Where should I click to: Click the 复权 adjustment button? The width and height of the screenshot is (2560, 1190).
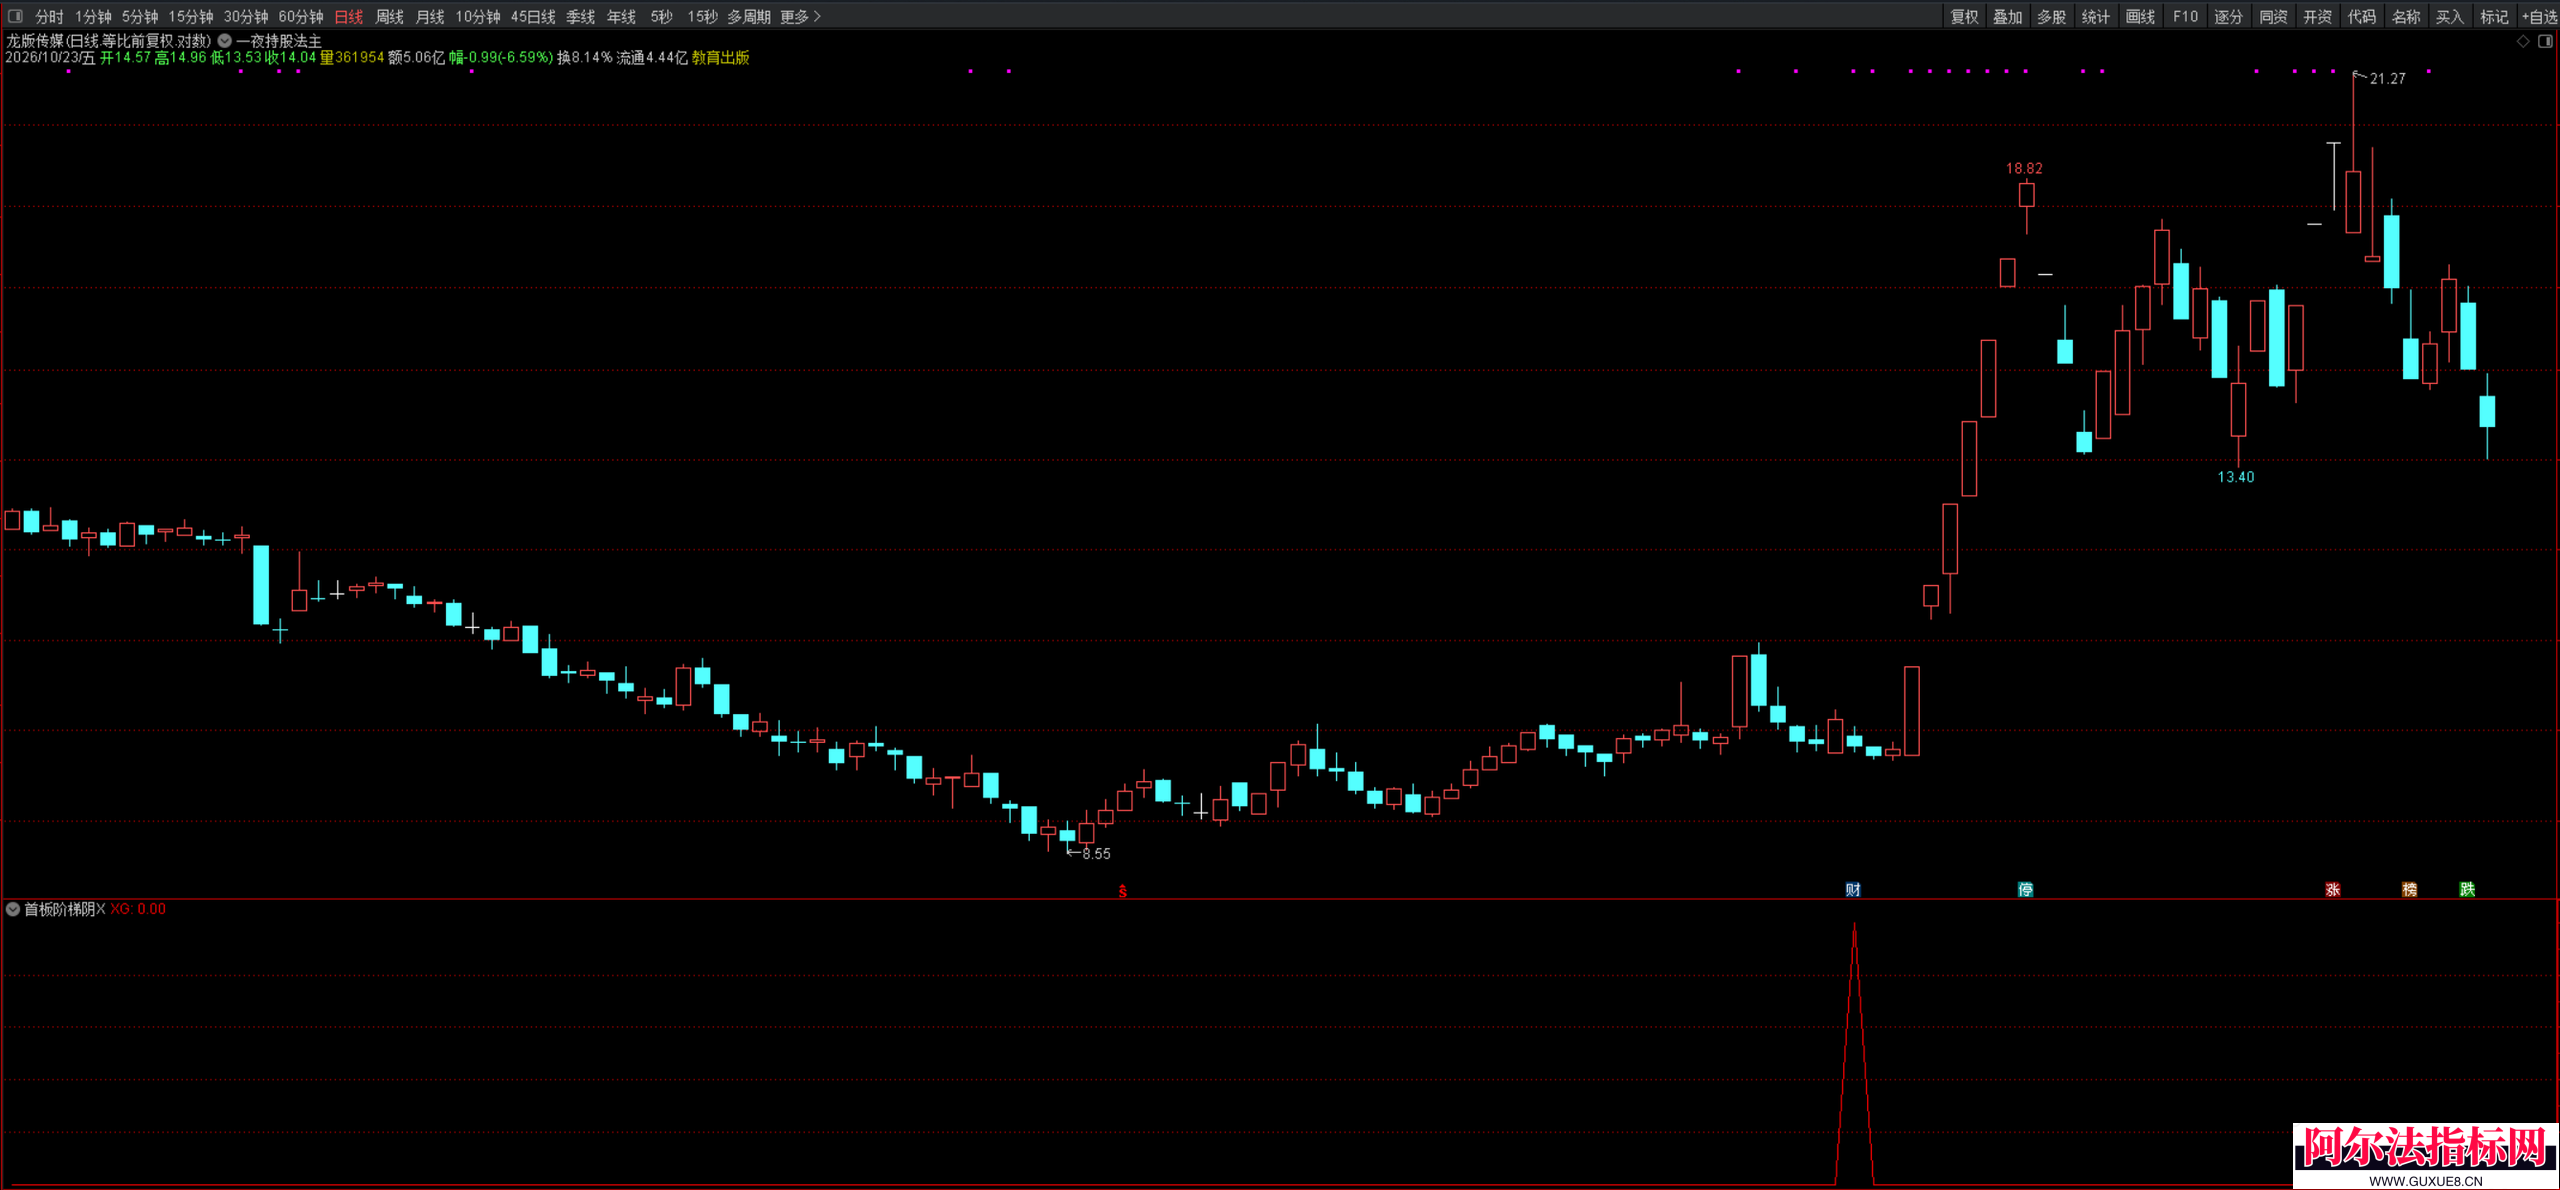pyautogui.click(x=1964, y=16)
